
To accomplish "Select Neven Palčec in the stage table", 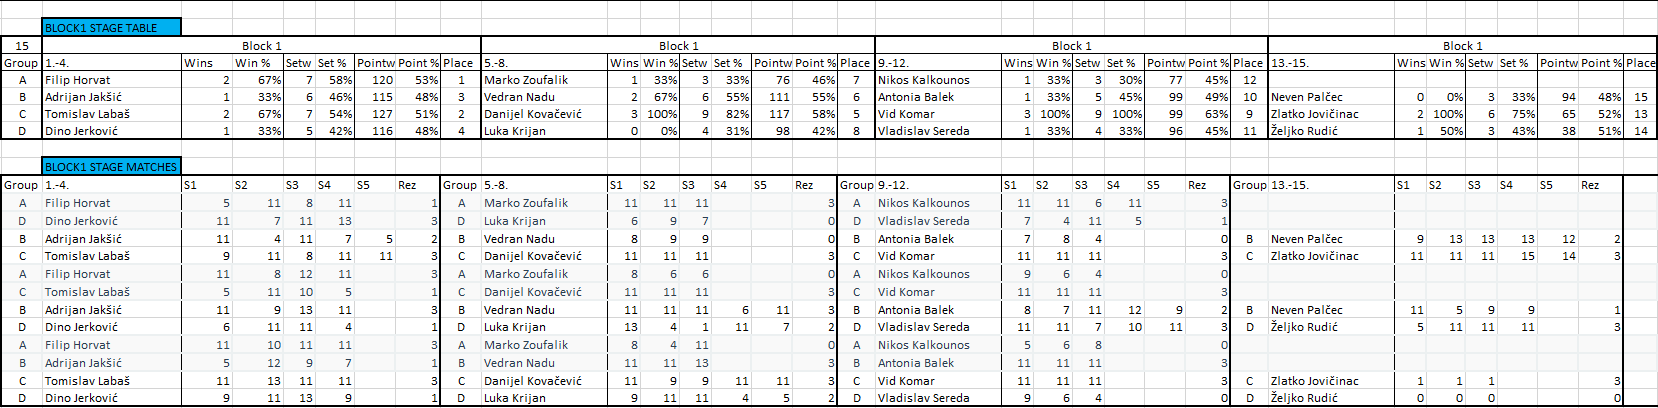I will tap(1307, 97).
